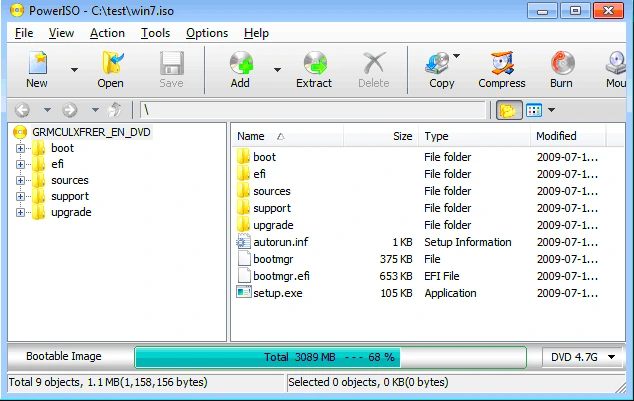Image resolution: width=634 pixels, height=401 pixels.
Task: Select the sources folder in tree pane
Action: pos(70,180)
